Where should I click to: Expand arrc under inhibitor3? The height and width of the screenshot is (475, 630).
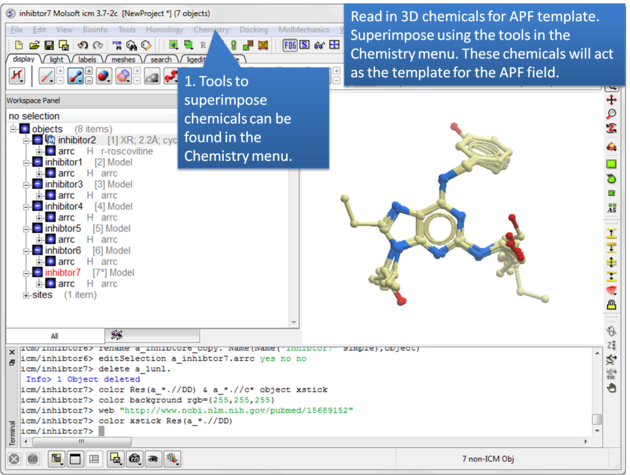coord(39,195)
